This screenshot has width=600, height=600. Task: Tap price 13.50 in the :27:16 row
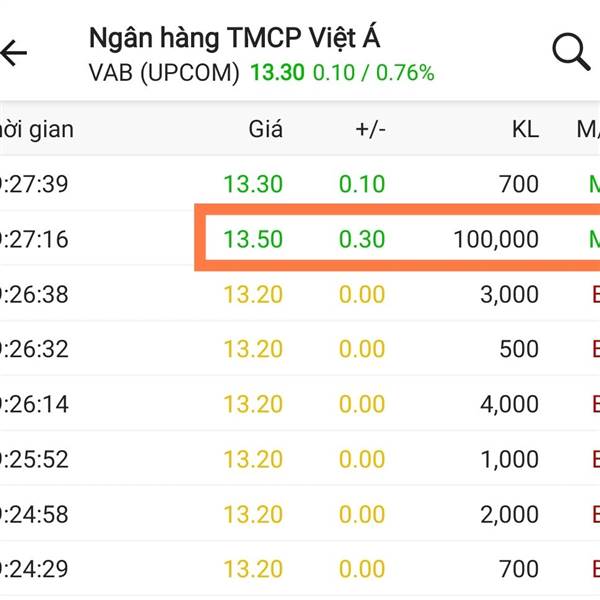pyautogui.click(x=253, y=239)
